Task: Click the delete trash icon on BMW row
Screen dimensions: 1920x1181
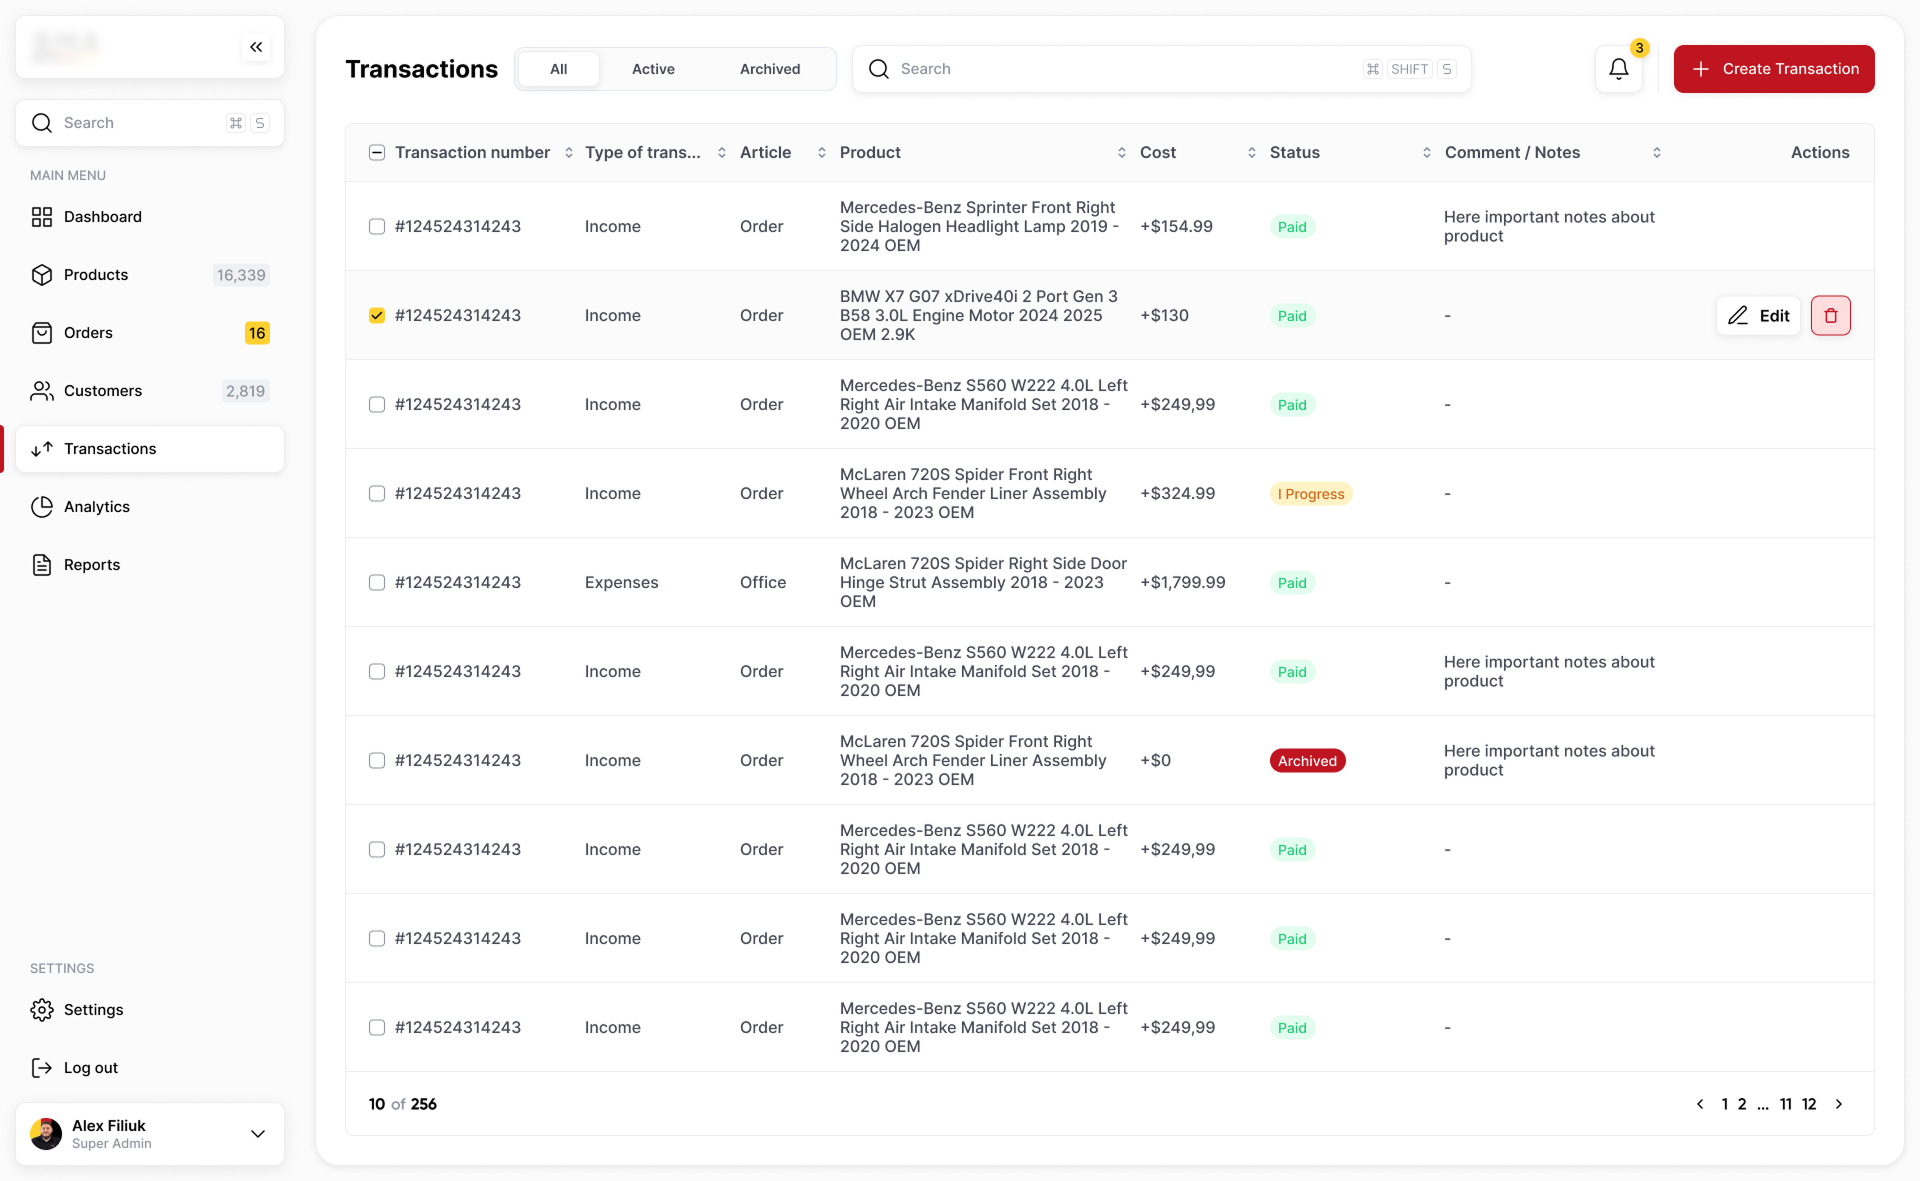Action: 1831,315
